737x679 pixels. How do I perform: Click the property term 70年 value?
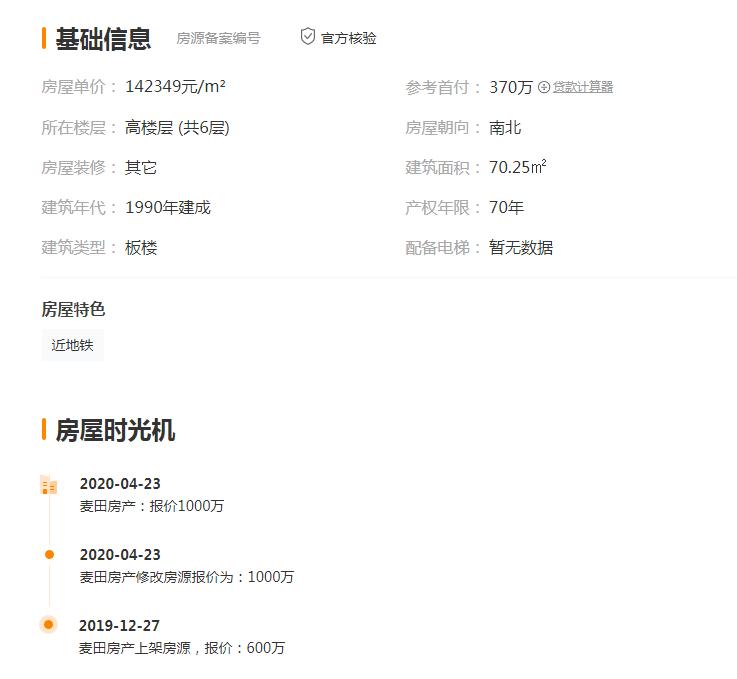[x=506, y=207]
